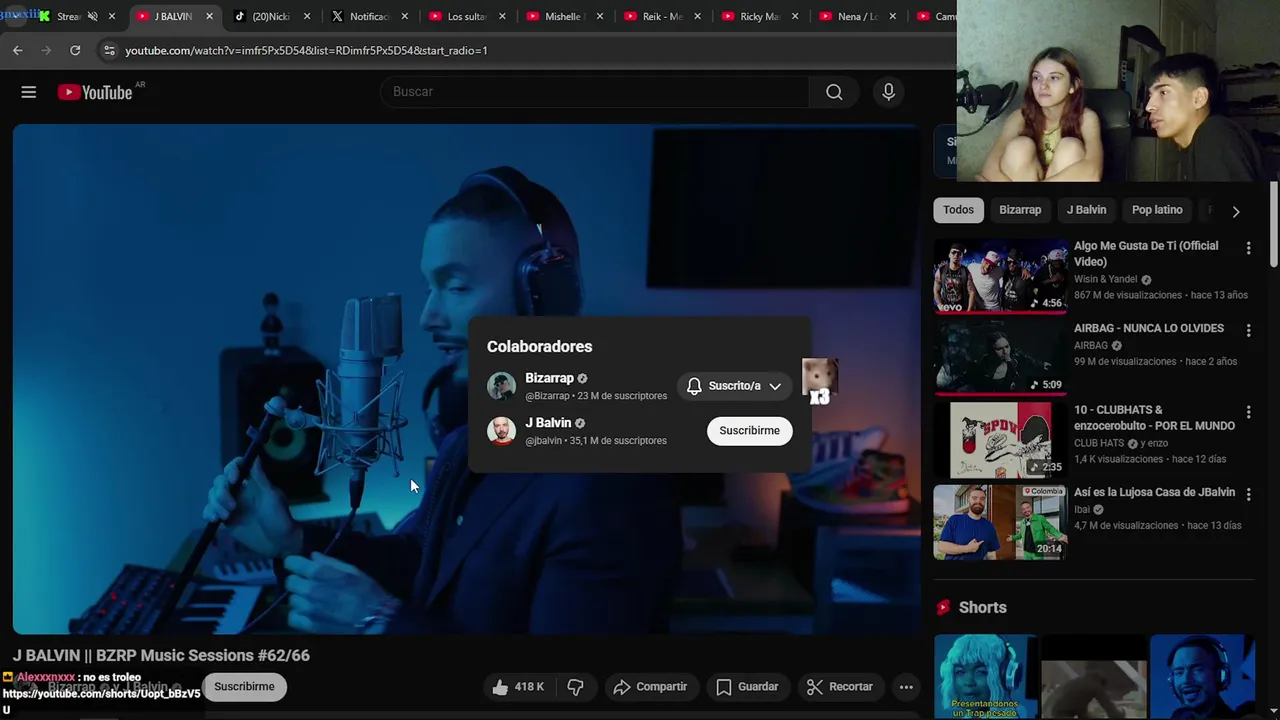This screenshot has width=1280, height=720.
Task: Click title Algo Me Gusta De Ti (Official Video)
Action: (x=1146, y=254)
